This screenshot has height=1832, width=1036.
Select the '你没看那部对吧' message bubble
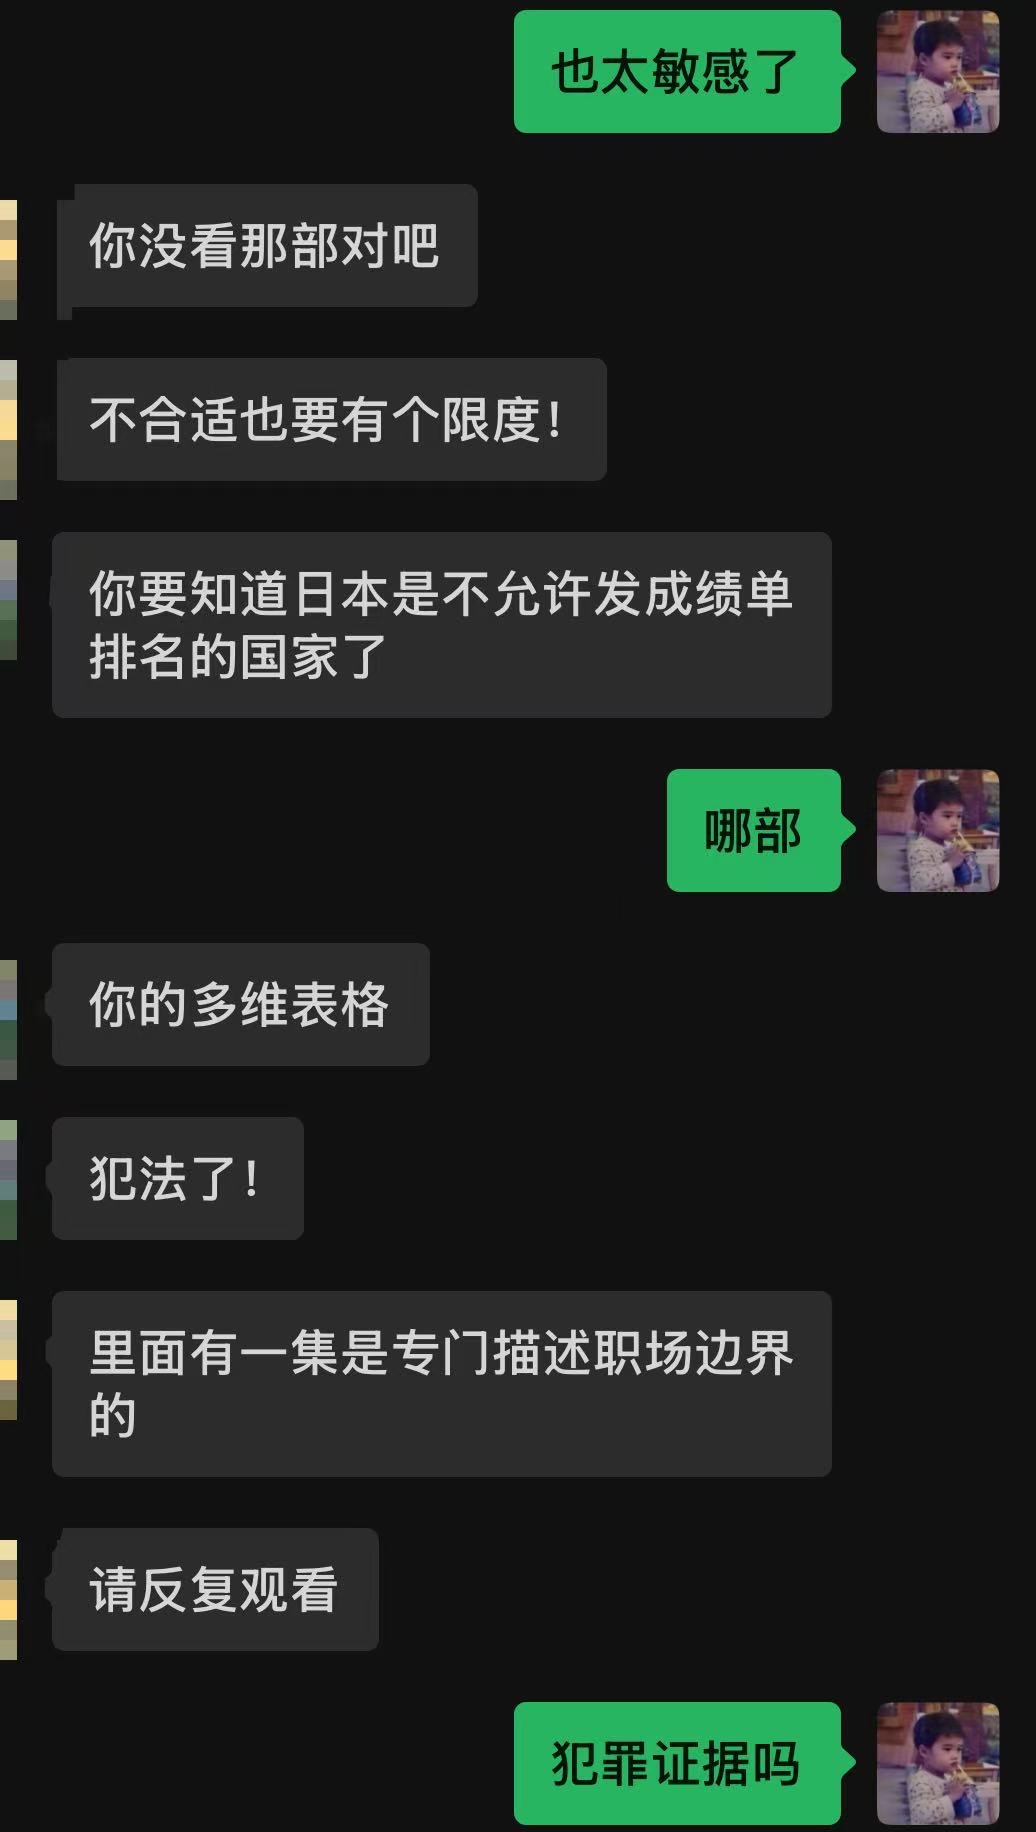click(x=267, y=246)
